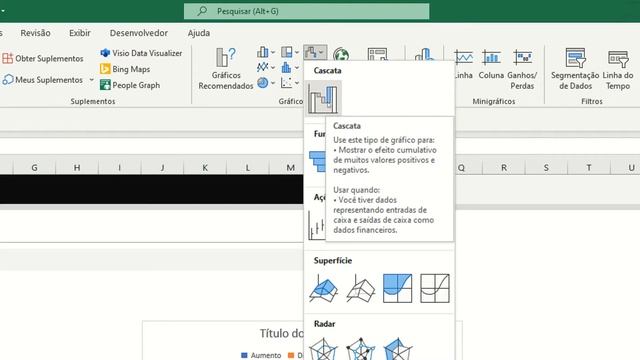Click the PivotChart icon

tap(377, 54)
